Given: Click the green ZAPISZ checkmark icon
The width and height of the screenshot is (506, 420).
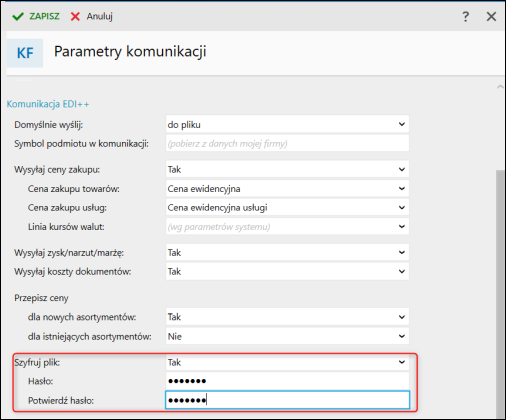Looking at the screenshot, I should (x=18, y=16).
